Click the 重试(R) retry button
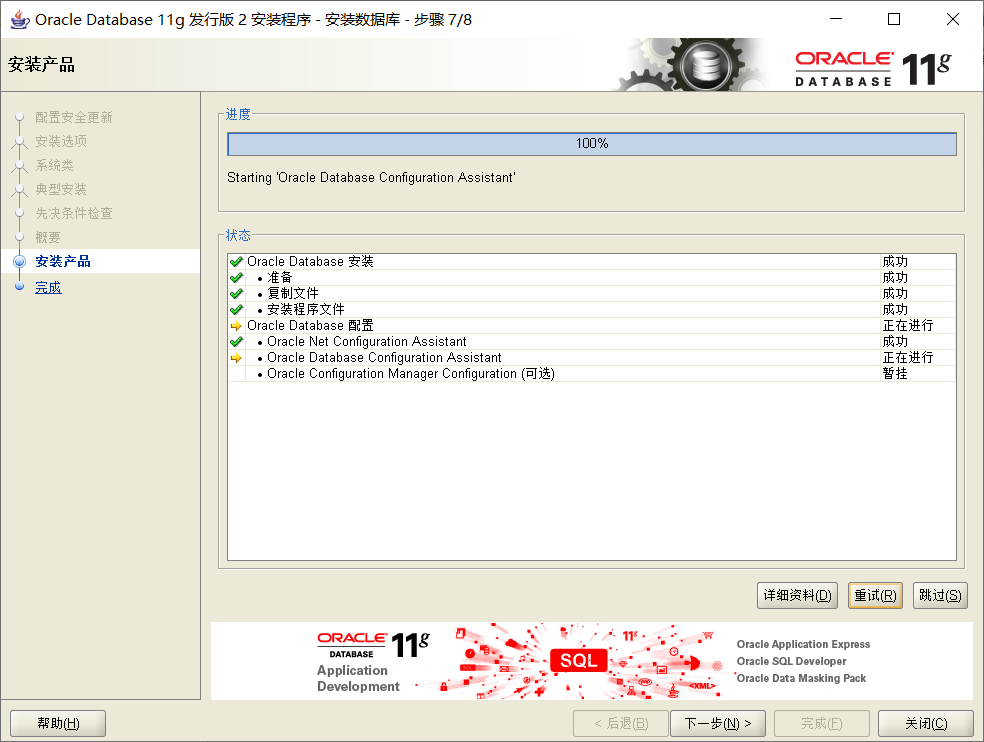Viewport: 984px width, 742px height. point(875,595)
